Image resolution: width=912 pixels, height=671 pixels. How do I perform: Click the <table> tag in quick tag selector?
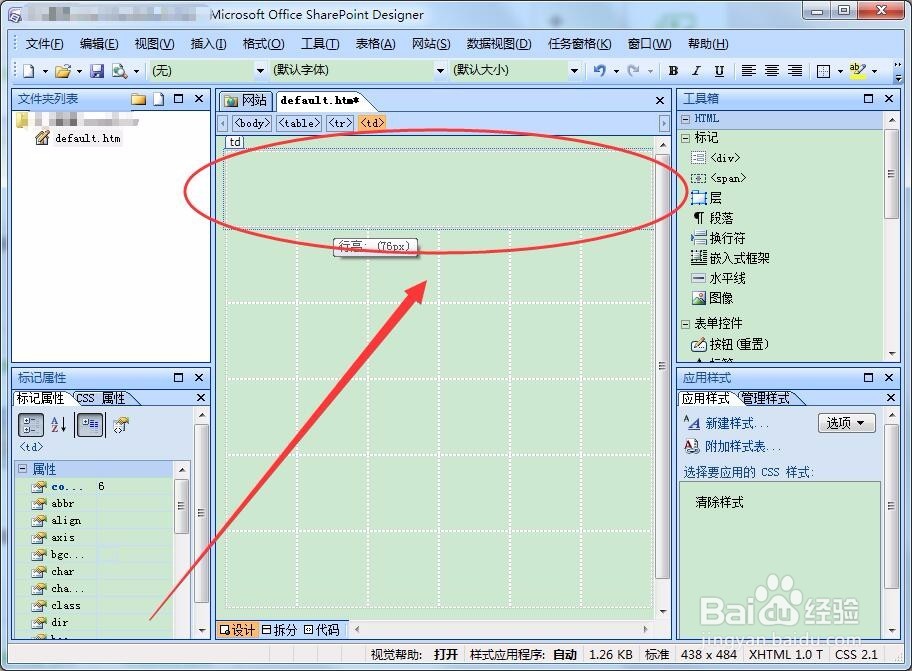tap(298, 123)
